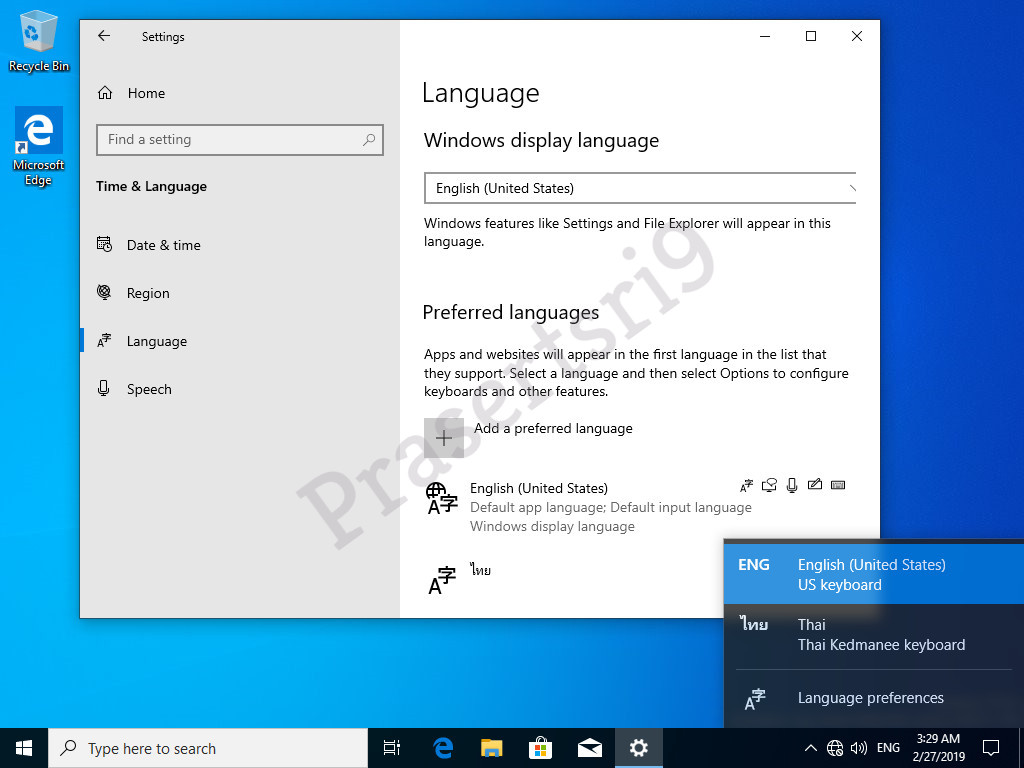The height and width of the screenshot is (768, 1024).
Task: Minimize the Settings window
Action: click(765, 37)
